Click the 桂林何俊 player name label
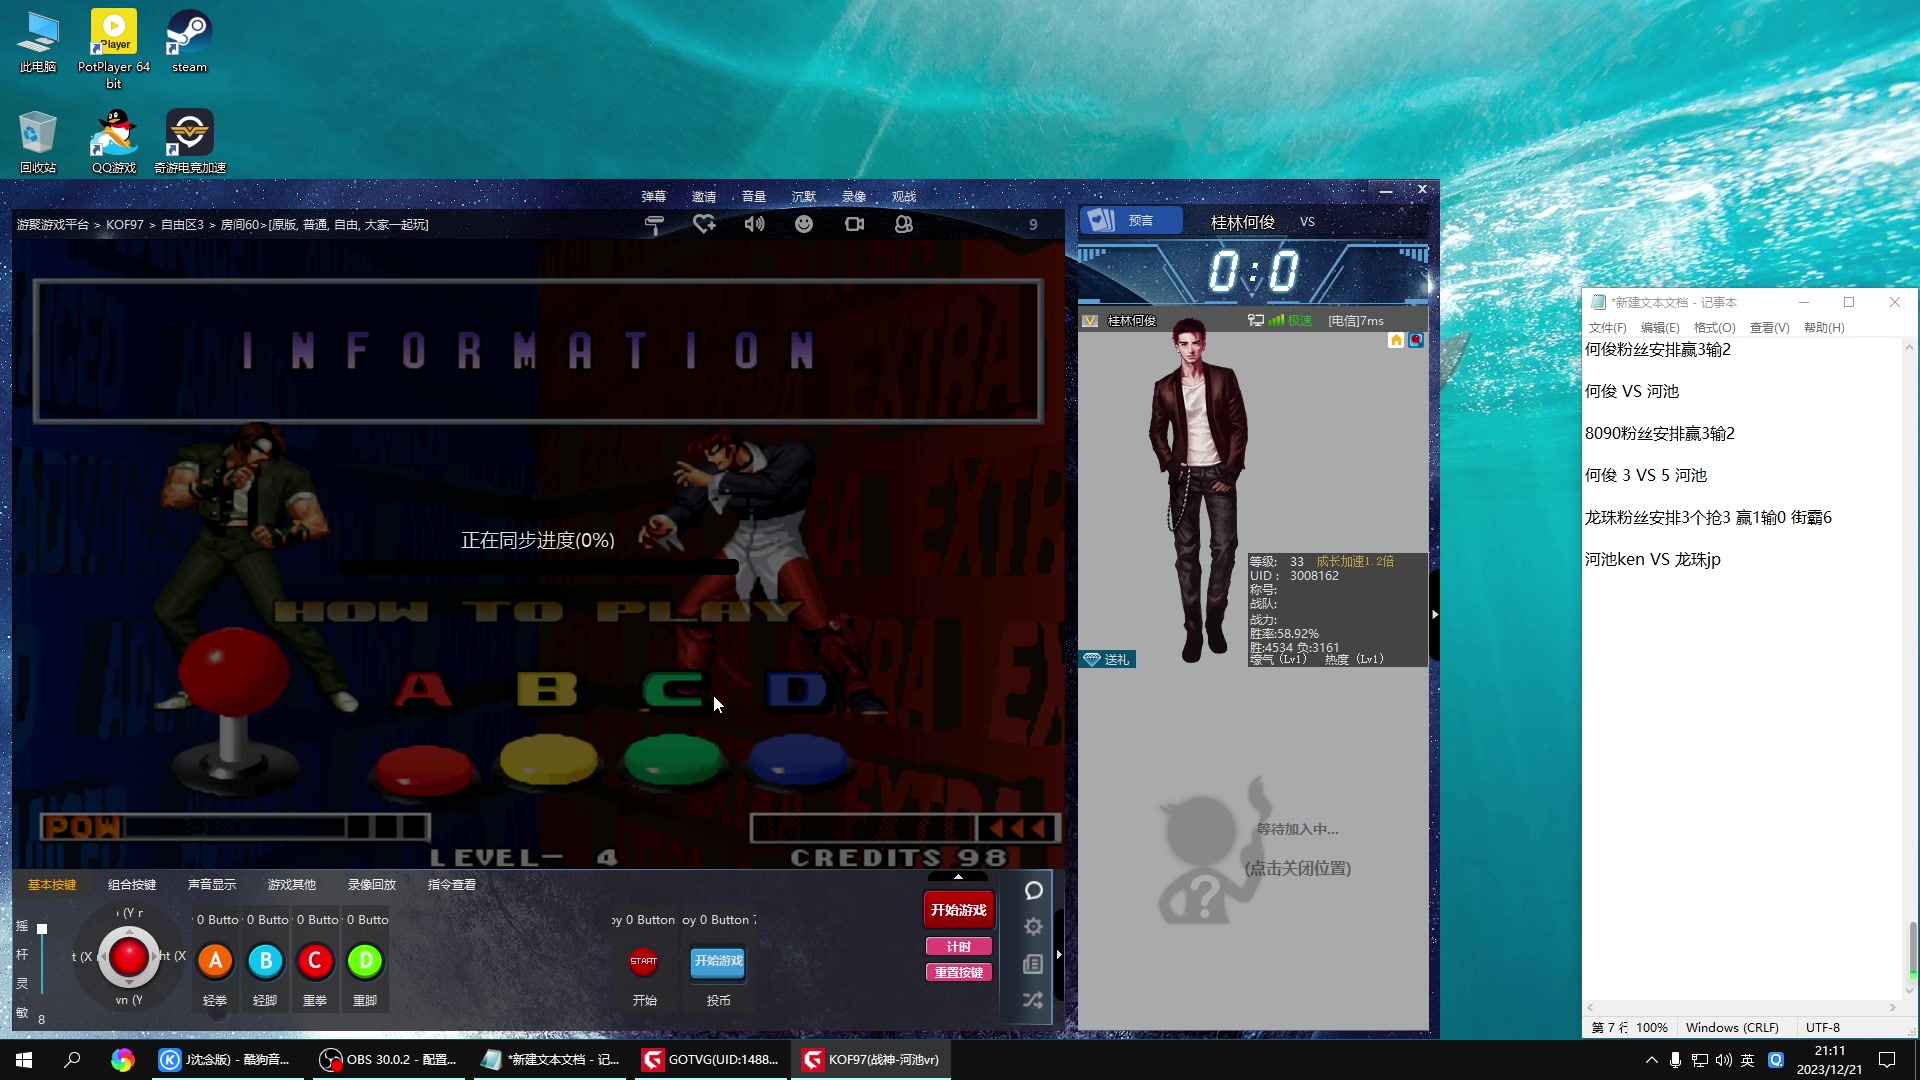 tap(1243, 222)
